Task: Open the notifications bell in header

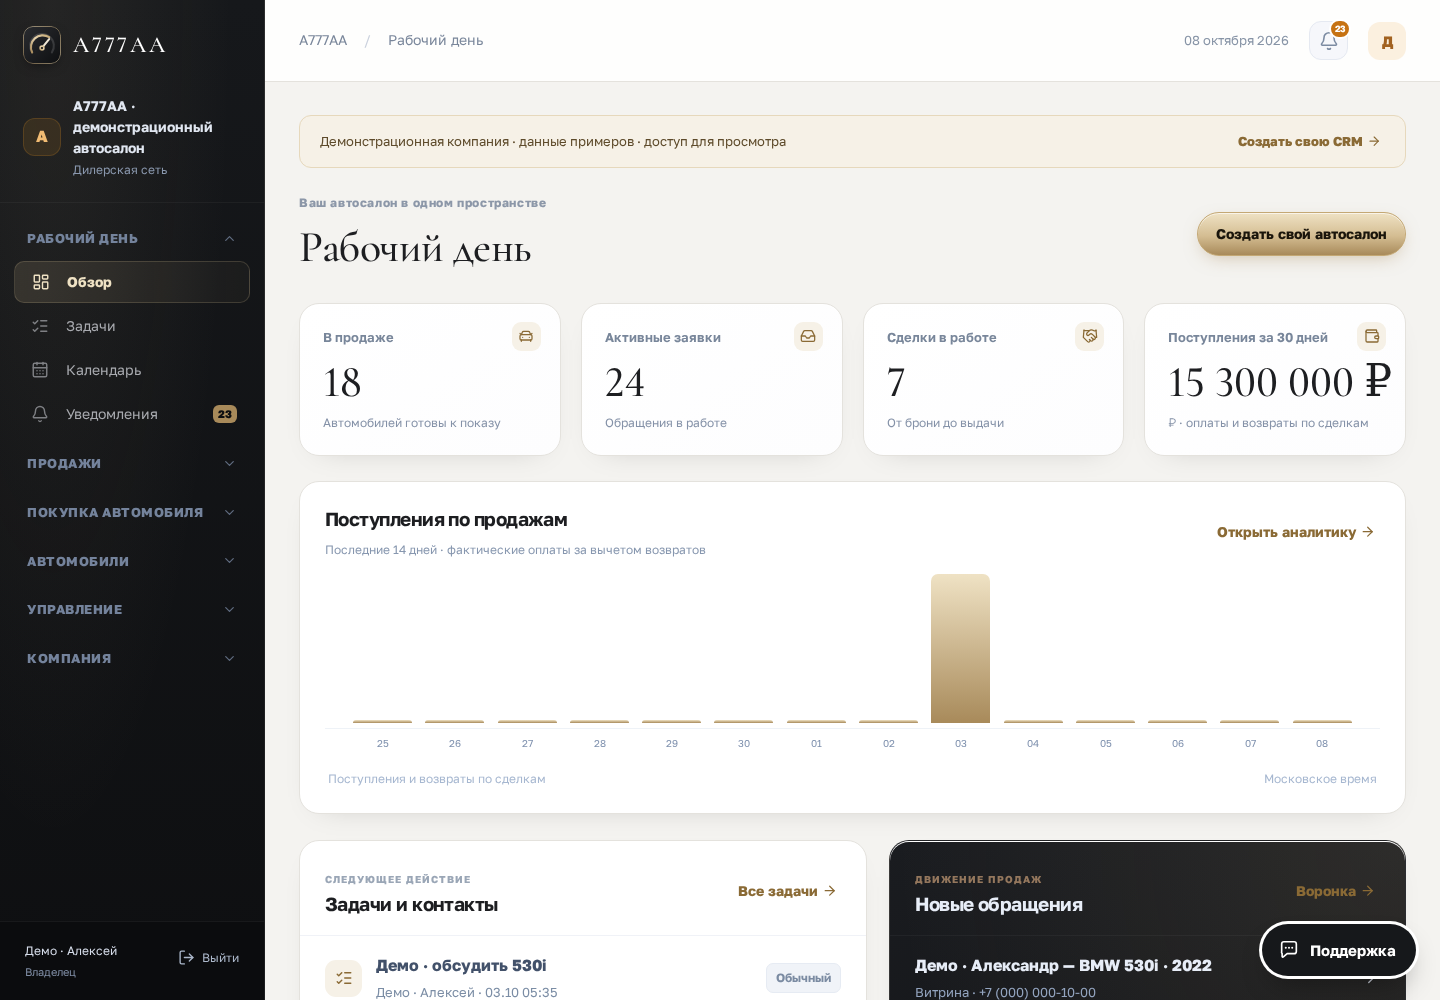Action: [x=1328, y=41]
